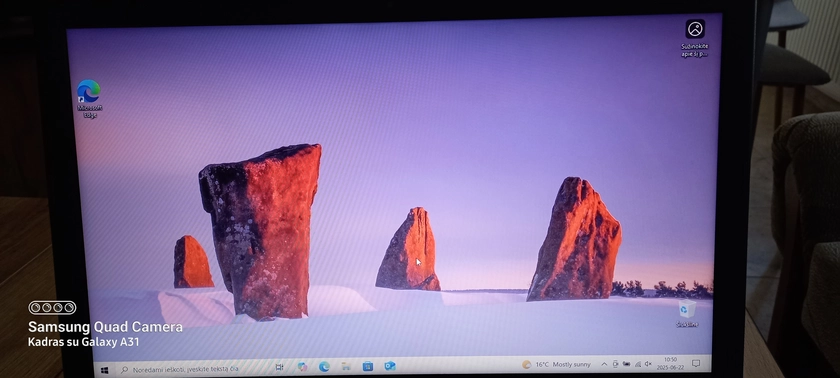Open the 16°C Mostly sunny weather widget
Viewport: 840px width, 378px height.
(557, 365)
